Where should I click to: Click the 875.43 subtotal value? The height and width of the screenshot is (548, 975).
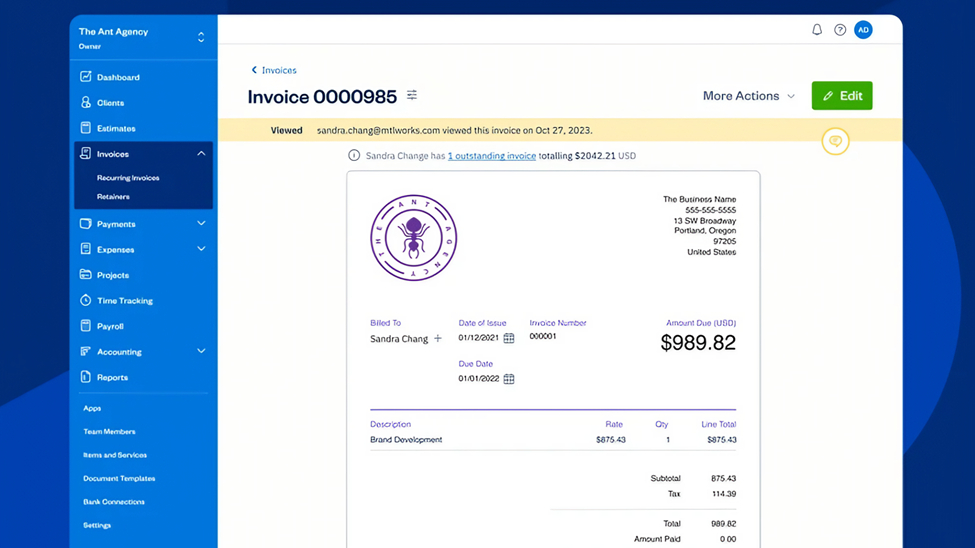(x=723, y=478)
